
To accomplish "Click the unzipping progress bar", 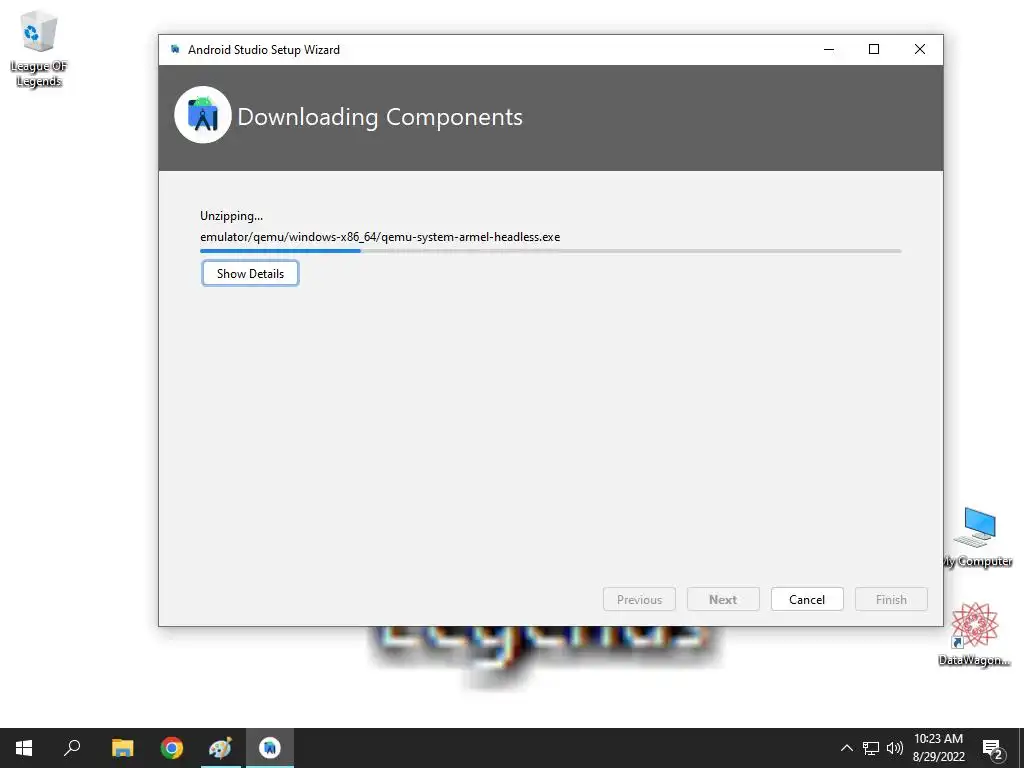I will point(551,251).
